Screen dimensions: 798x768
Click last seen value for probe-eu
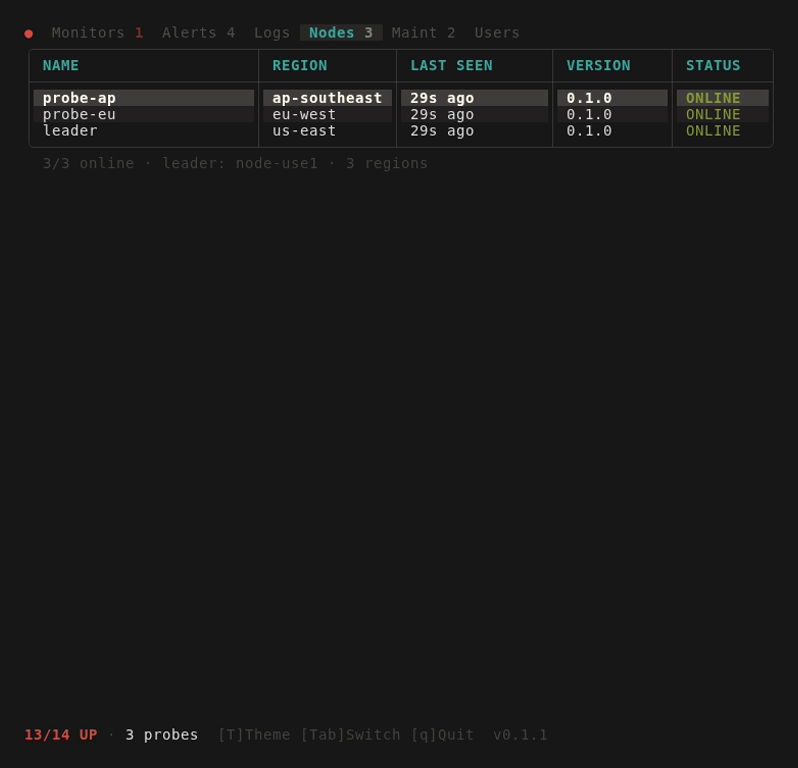pos(442,115)
